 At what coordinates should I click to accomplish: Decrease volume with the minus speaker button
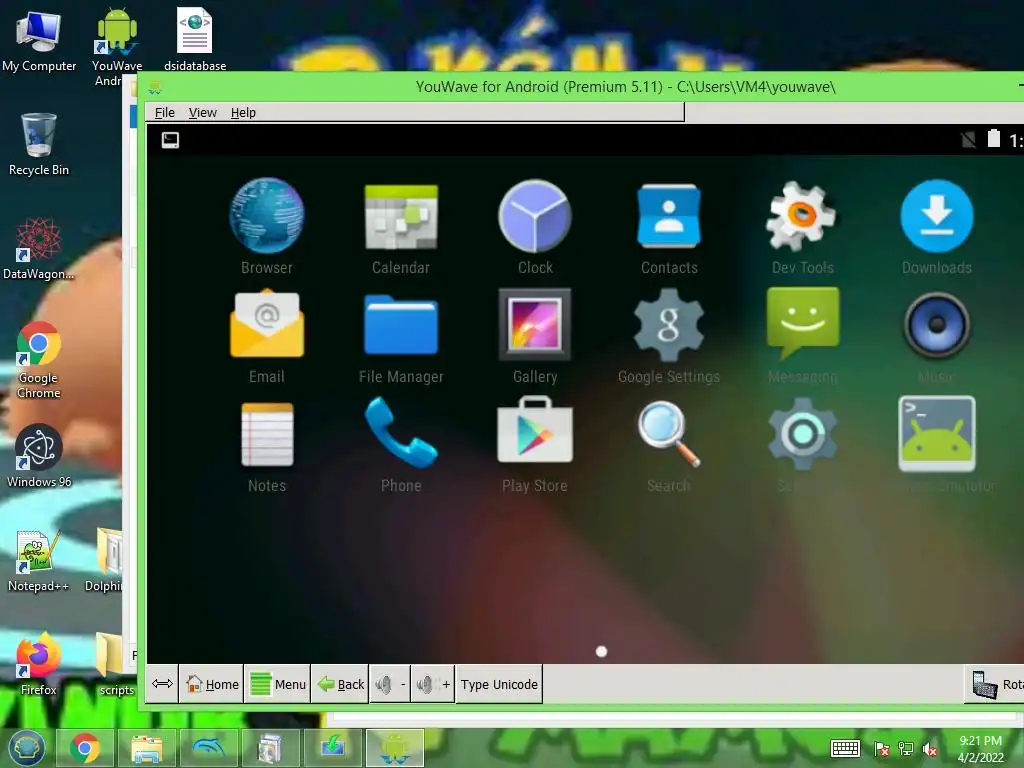391,684
